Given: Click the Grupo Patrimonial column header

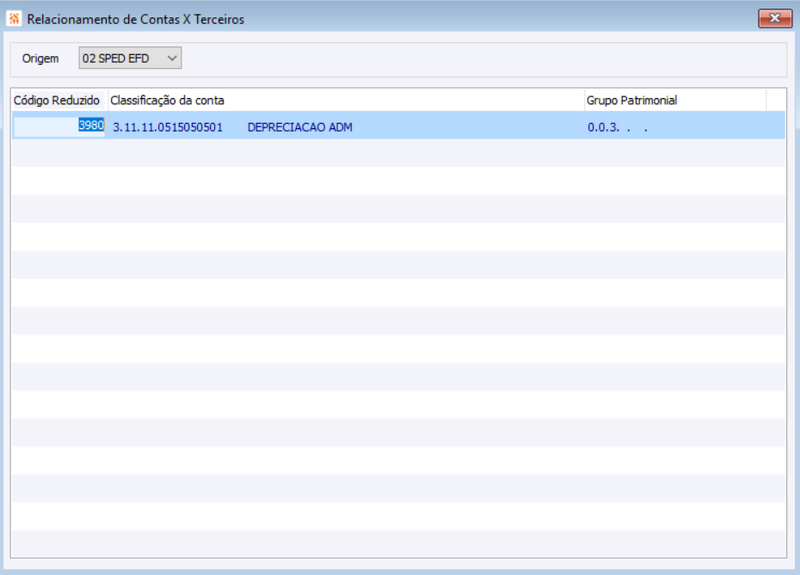Looking at the screenshot, I should [x=675, y=101].
